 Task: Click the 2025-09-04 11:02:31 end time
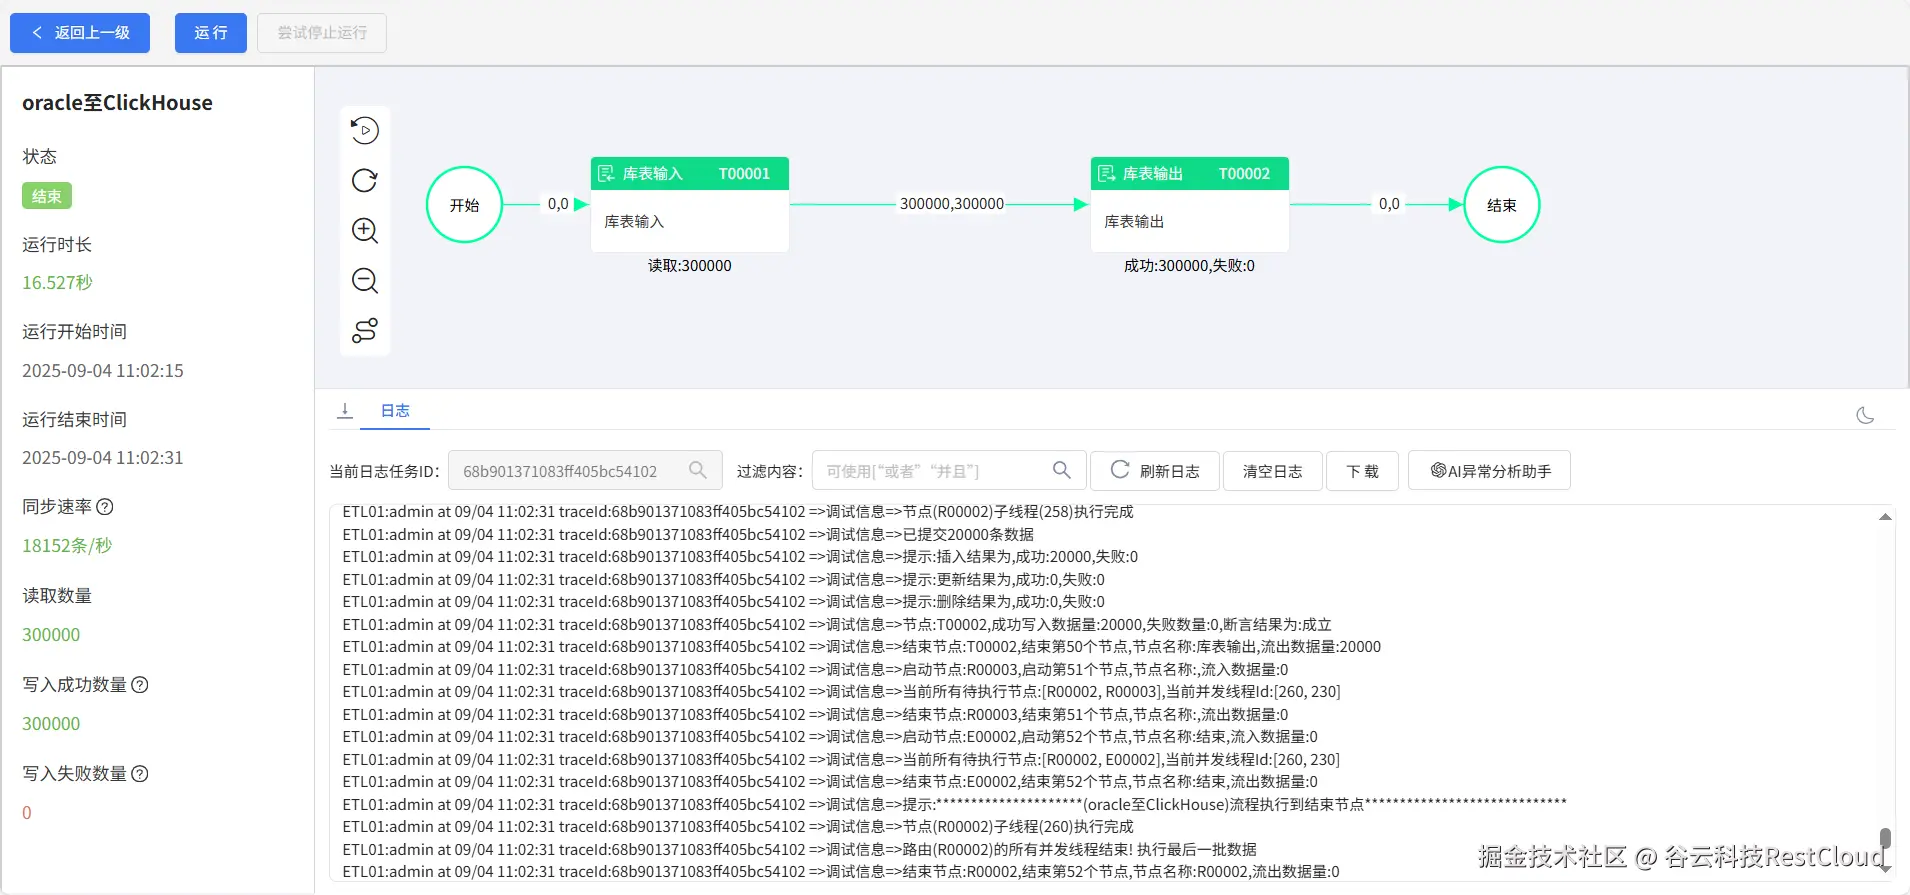click(x=103, y=458)
